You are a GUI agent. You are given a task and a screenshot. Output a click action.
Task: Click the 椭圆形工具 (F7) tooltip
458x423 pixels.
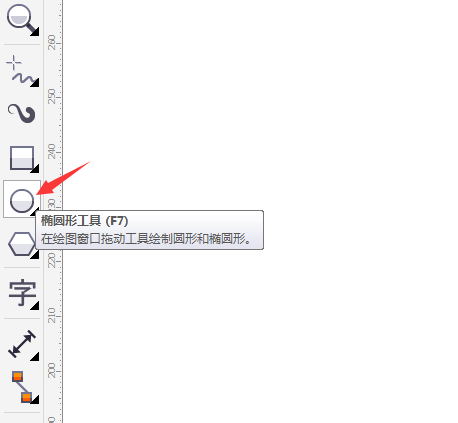click(149, 230)
